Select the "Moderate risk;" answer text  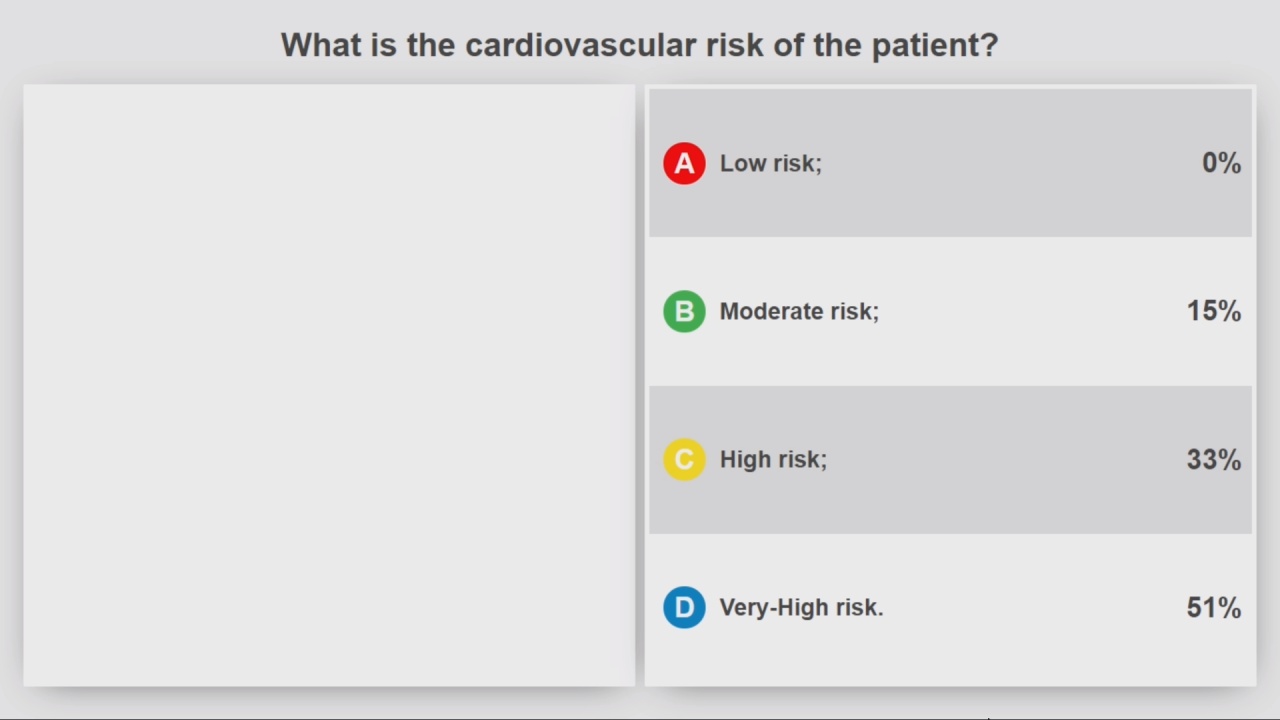799,311
